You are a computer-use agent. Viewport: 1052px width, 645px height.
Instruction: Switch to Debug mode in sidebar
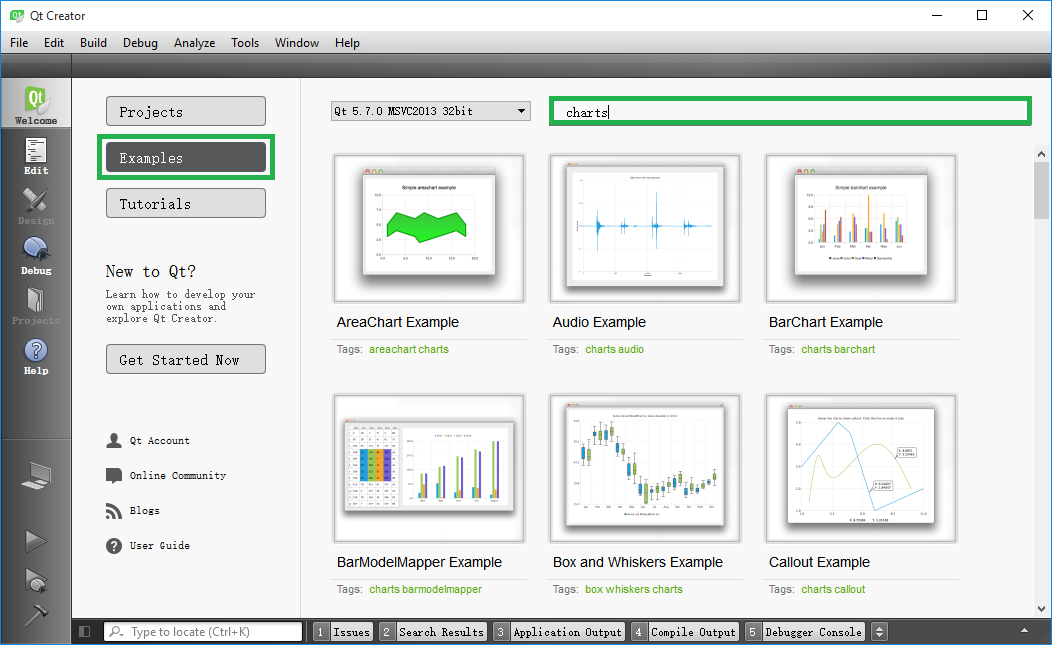[x=36, y=256]
